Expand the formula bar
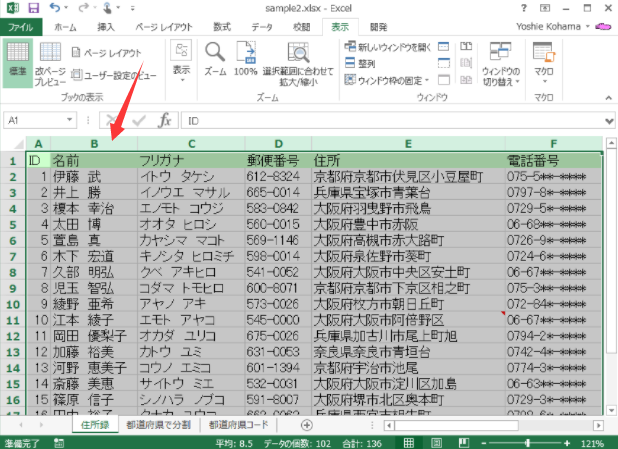The width and height of the screenshot is (618, 449). [609, 121]
